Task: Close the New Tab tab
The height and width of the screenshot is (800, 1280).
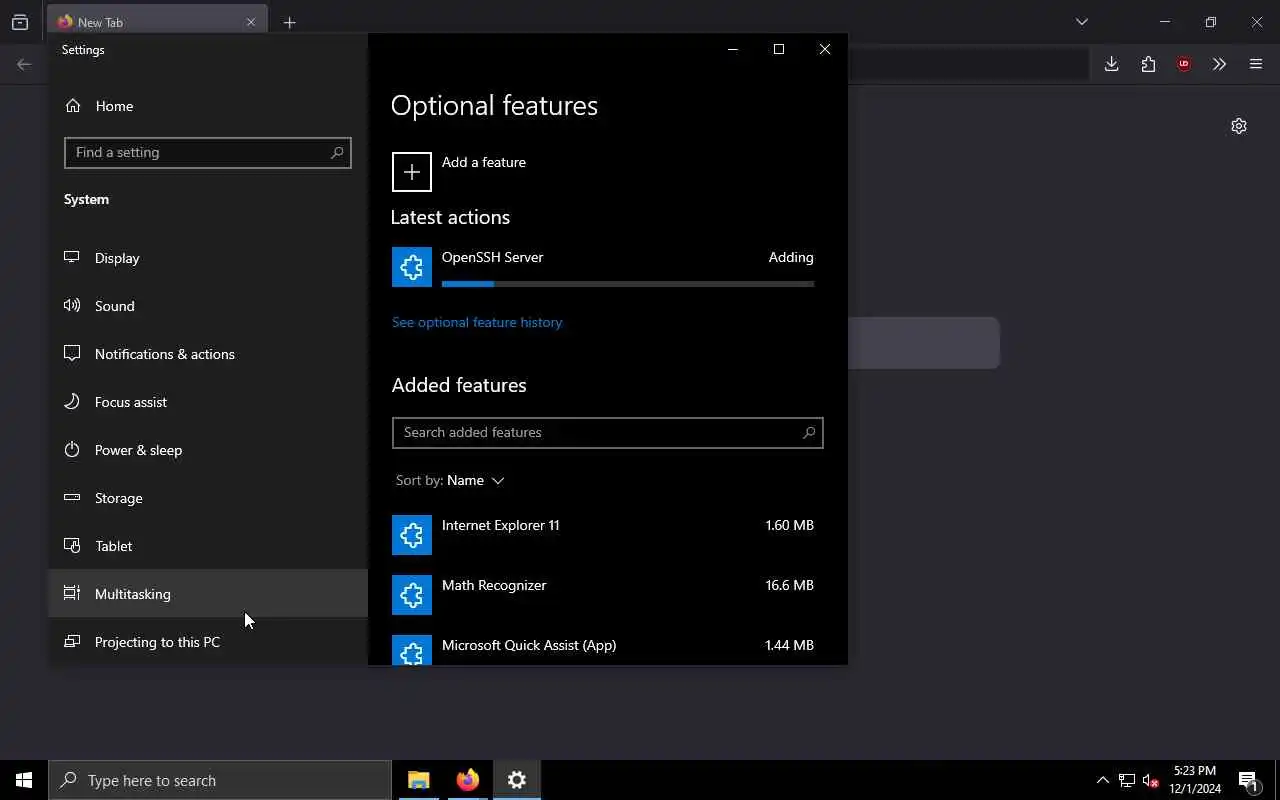Action: [251, 22]
